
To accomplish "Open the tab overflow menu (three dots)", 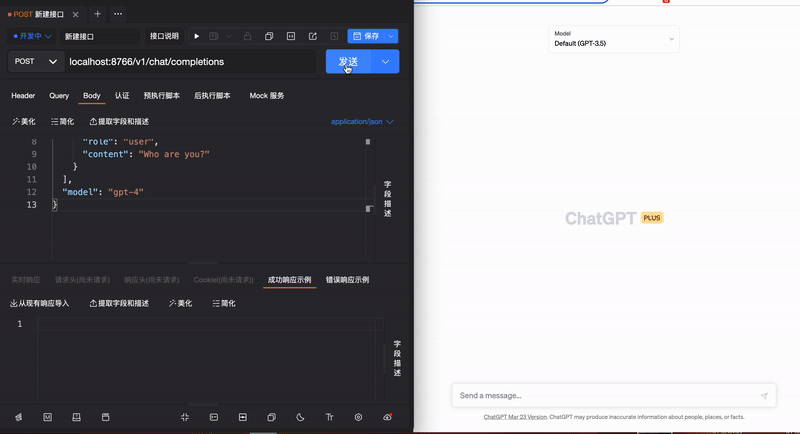I will point(118,14).
